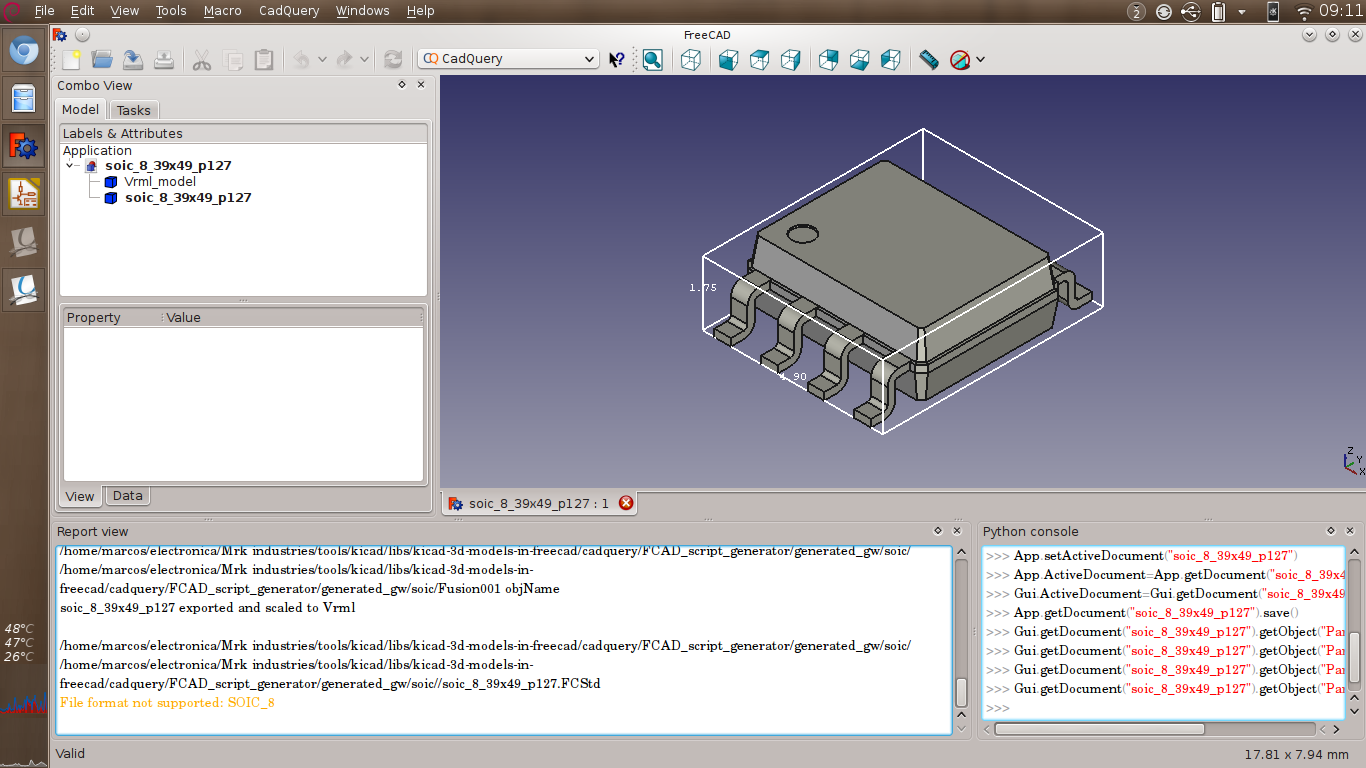Toggle floating for the Combo View panel
This screenshot has width=1366, height=768.
(402, 86)
